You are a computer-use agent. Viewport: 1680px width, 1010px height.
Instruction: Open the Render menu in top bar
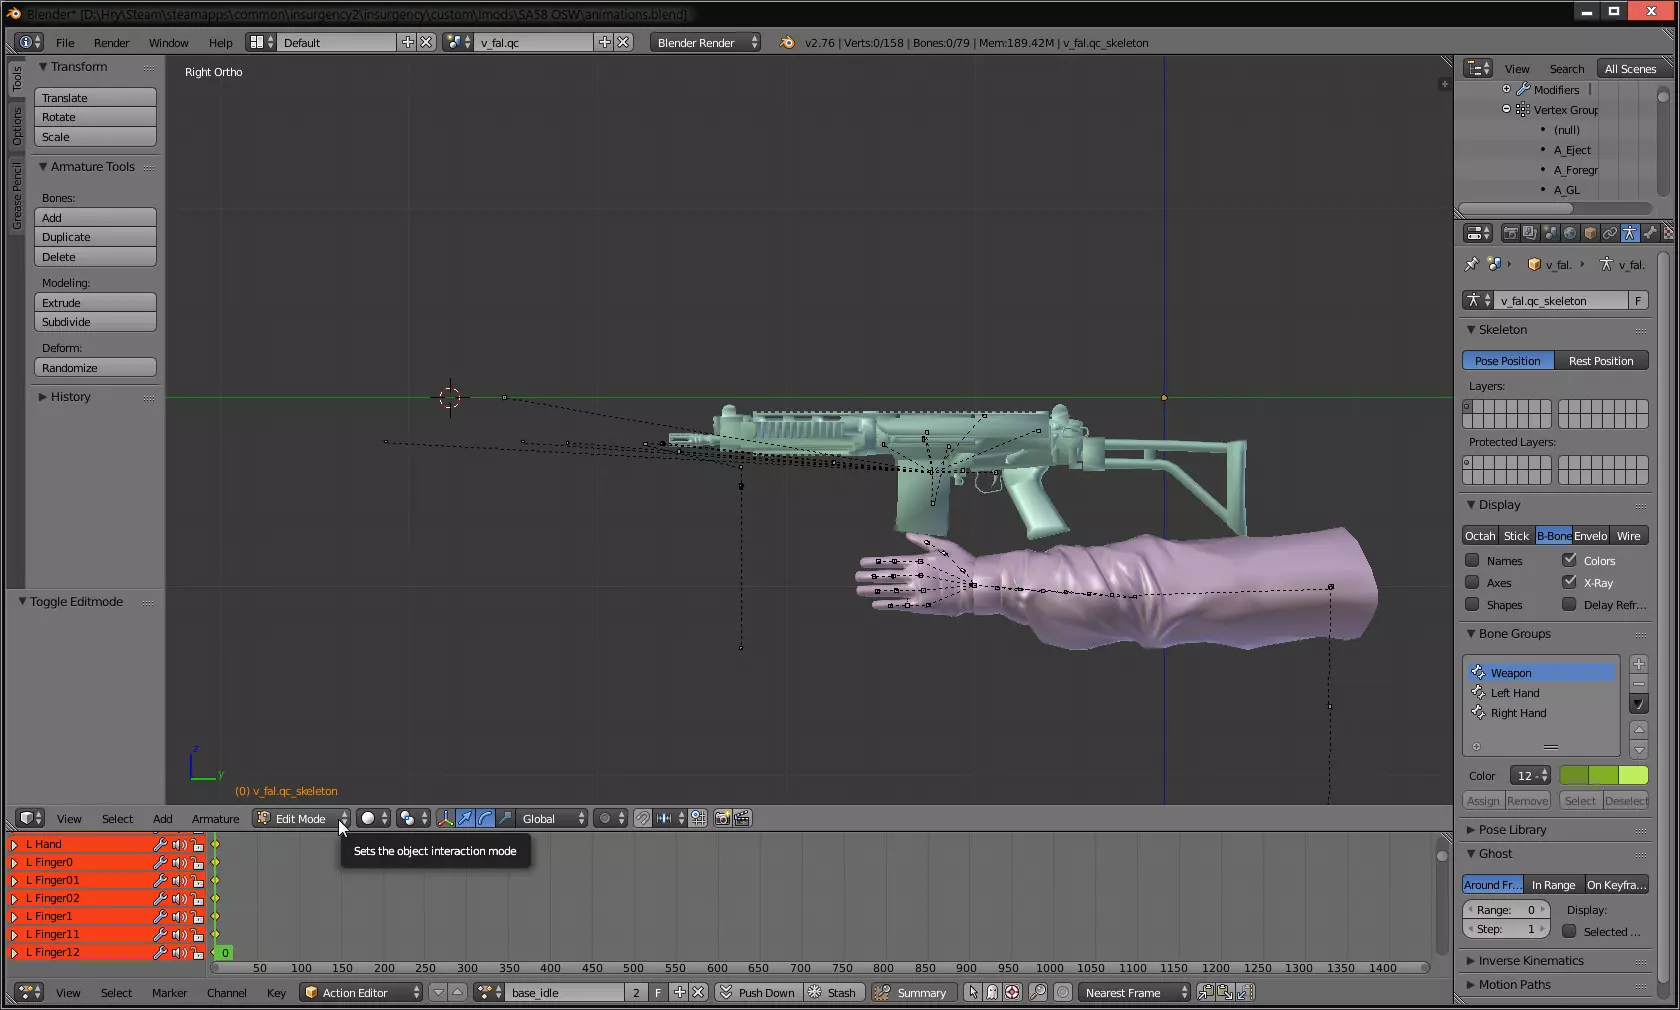pyautogui.click(x=111, y=43)
